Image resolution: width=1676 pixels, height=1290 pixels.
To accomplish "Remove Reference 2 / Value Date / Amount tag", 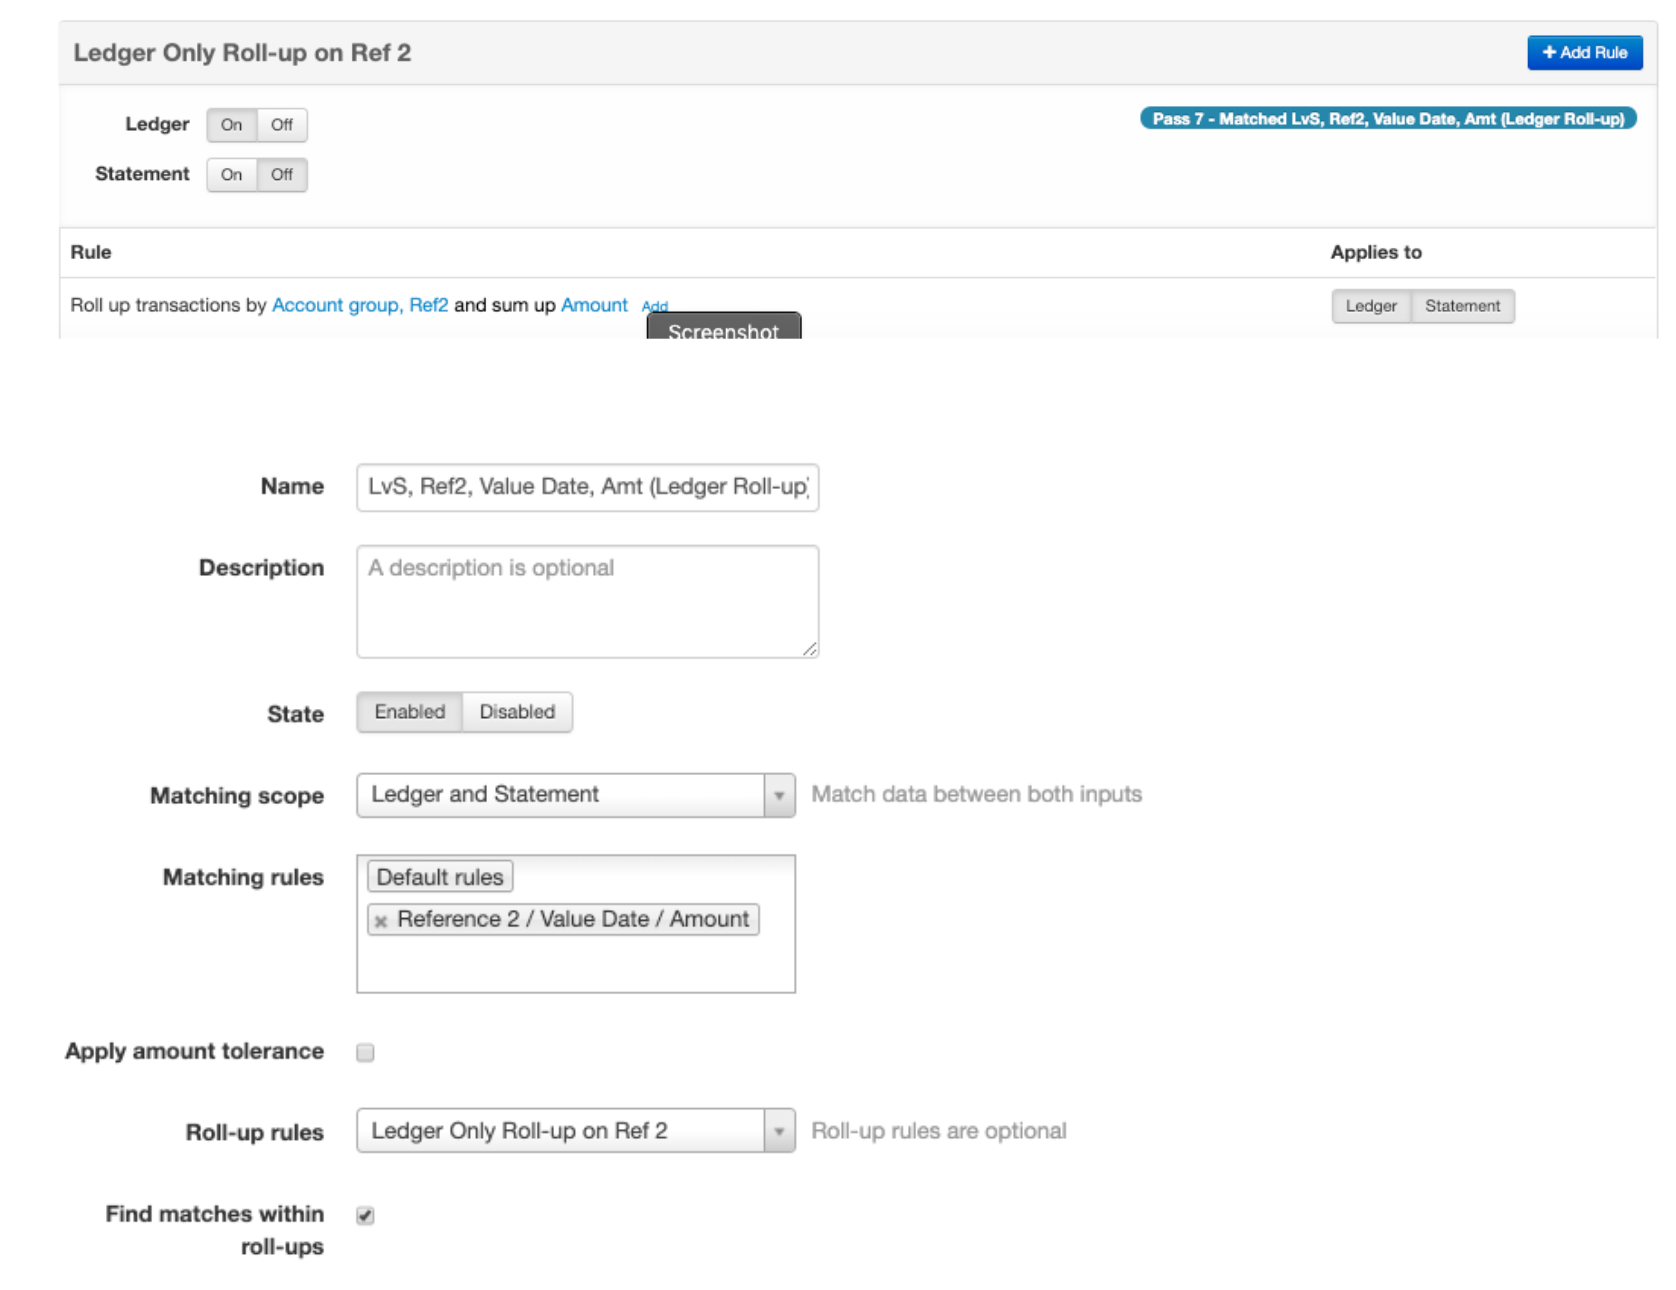I will tap(381, 921).
